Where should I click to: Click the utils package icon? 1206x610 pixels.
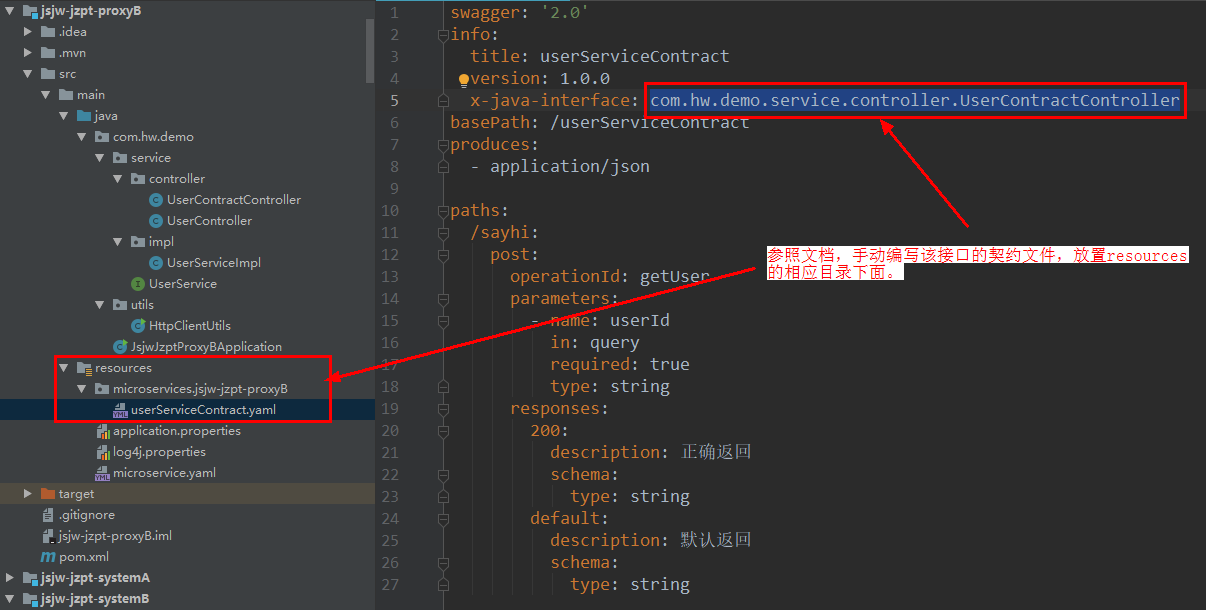click(x=120, y=304)
